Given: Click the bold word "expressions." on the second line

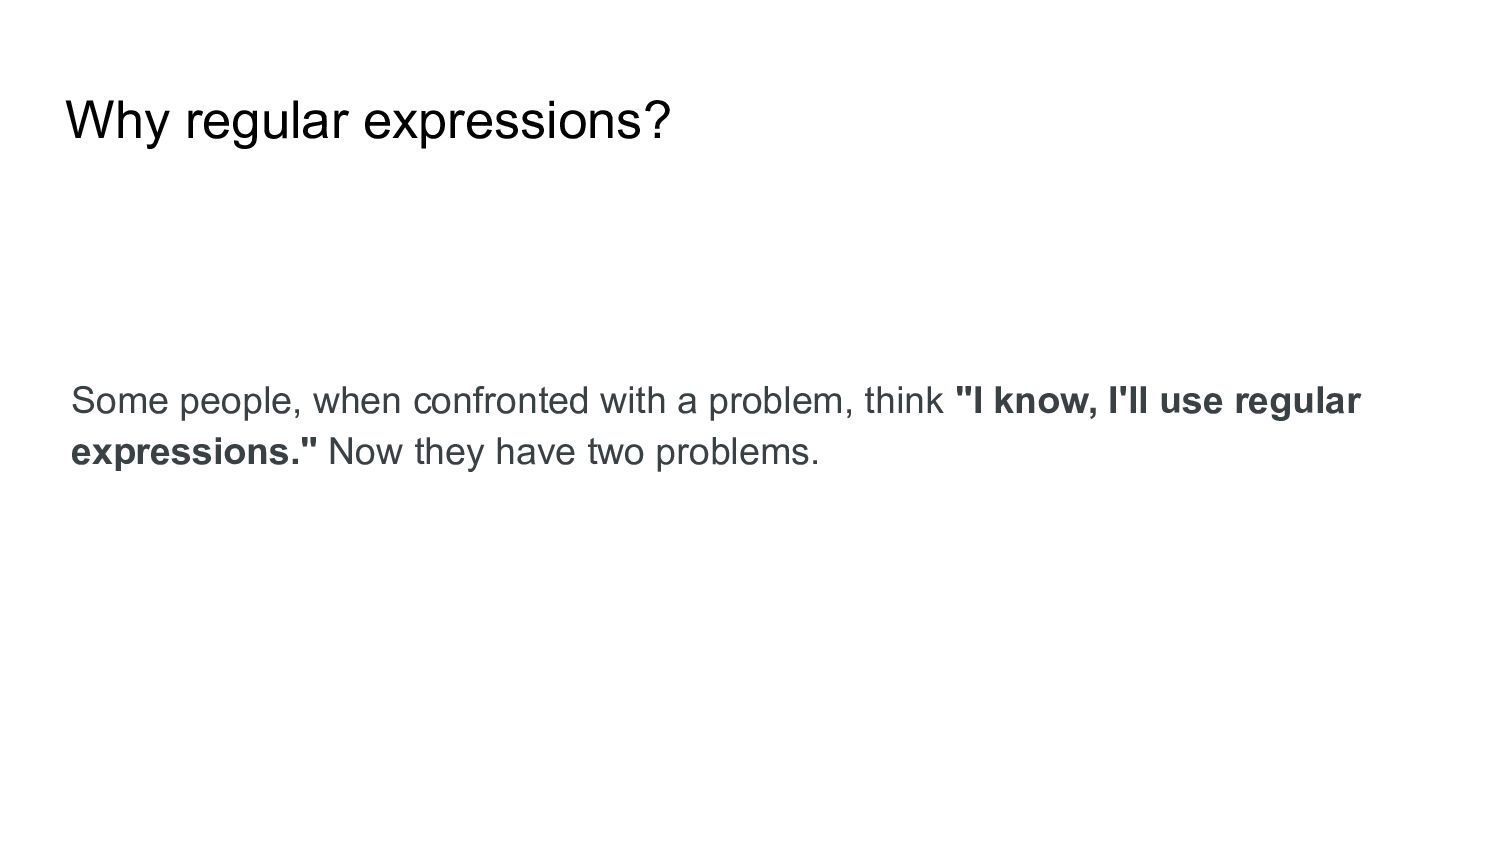Looking at the screenshot, I should pyautogui.click(x=186, y=452).
